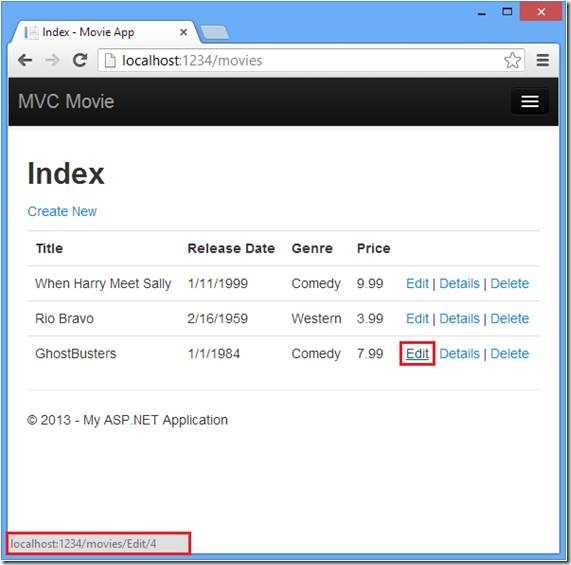
Task: Click the 1/11/1999 release date
Action: [x=218, y=284]
